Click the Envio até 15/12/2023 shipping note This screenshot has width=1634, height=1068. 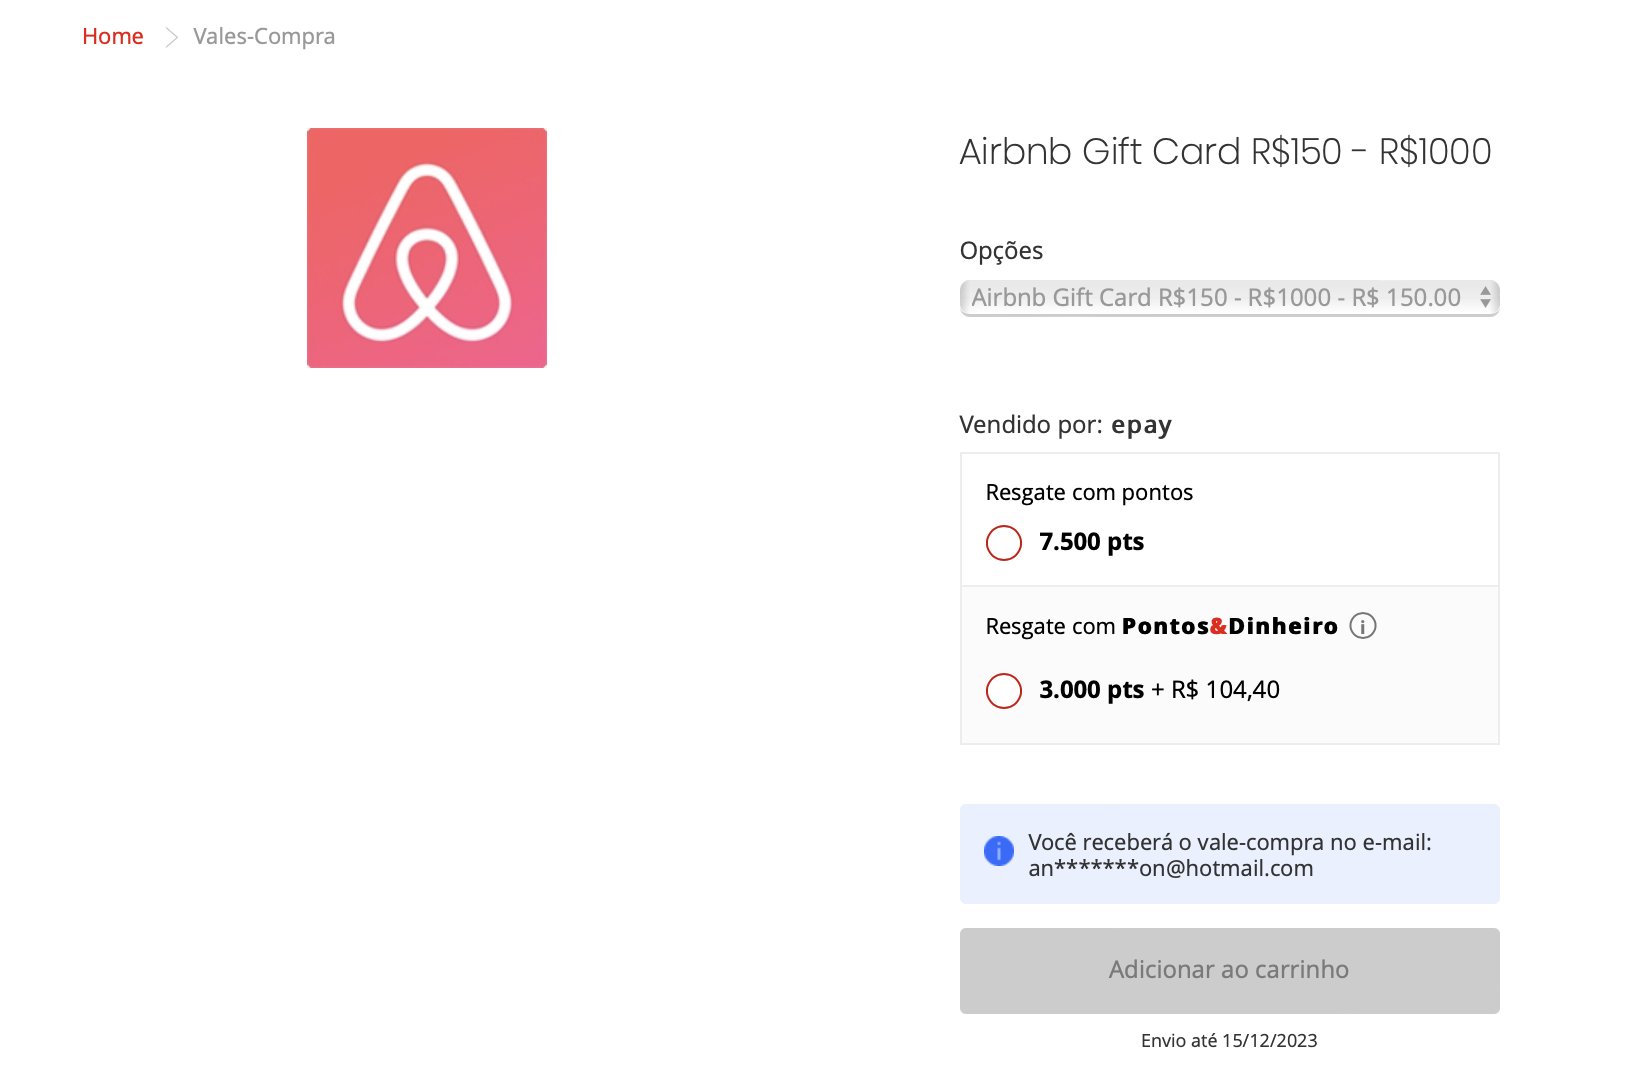point(1229,1040)
